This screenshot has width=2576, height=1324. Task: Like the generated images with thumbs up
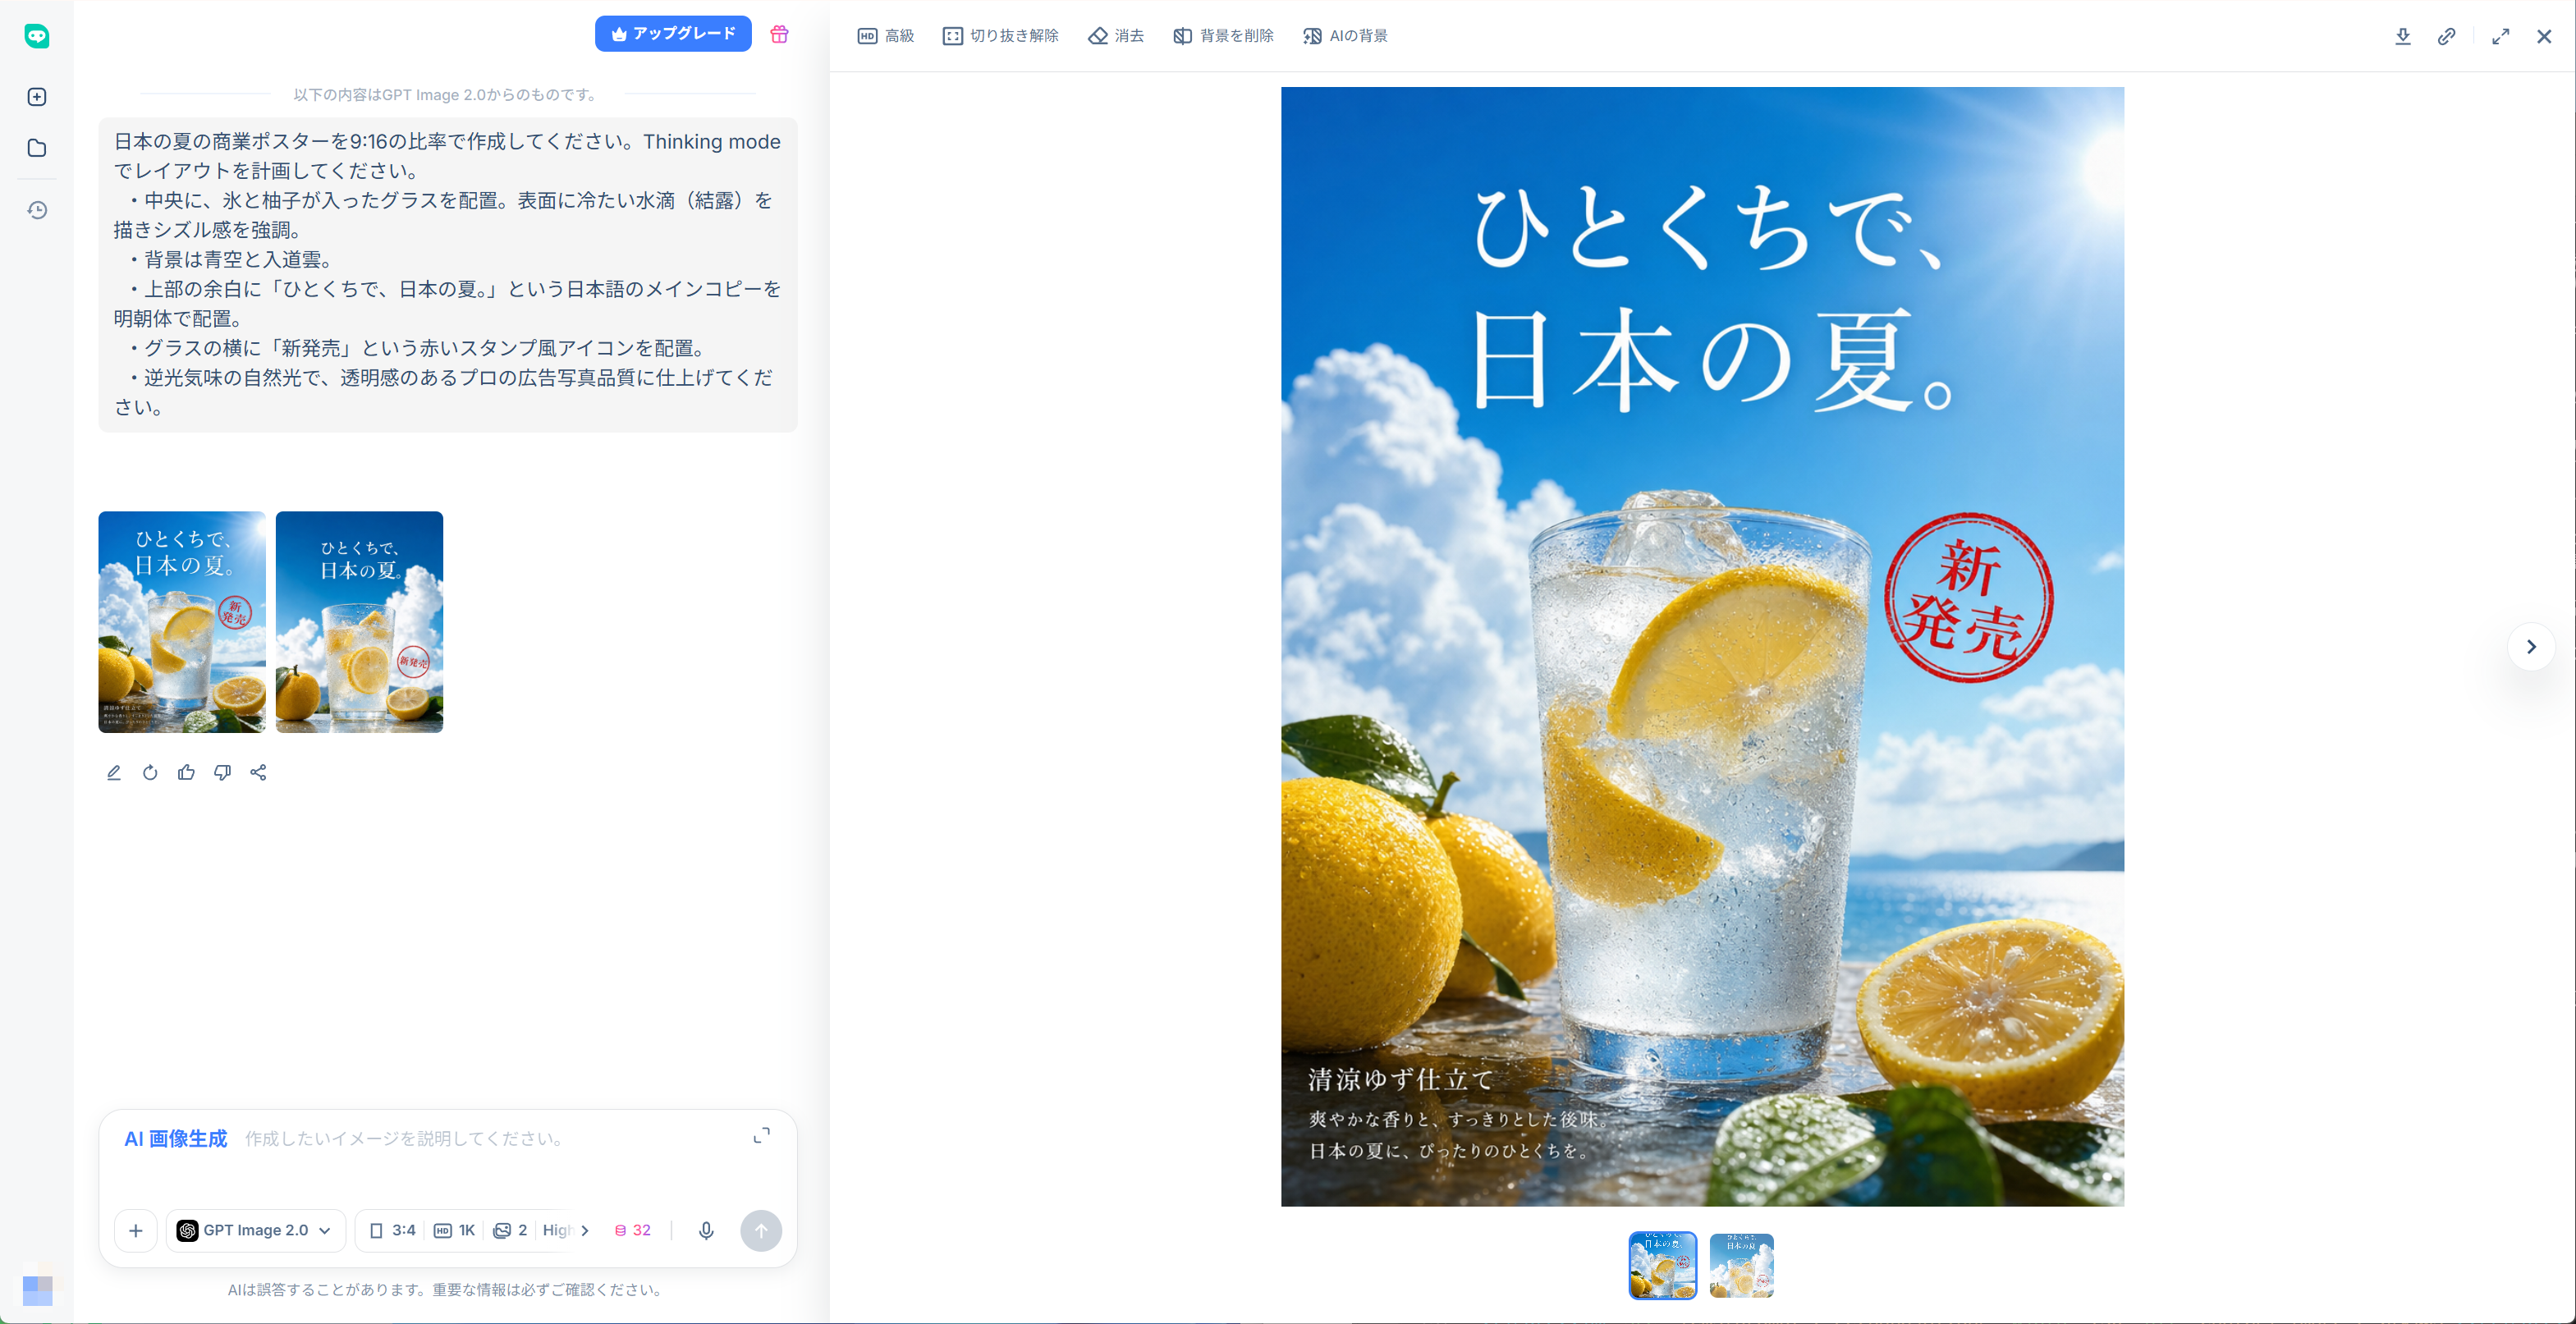click(186, 772)
